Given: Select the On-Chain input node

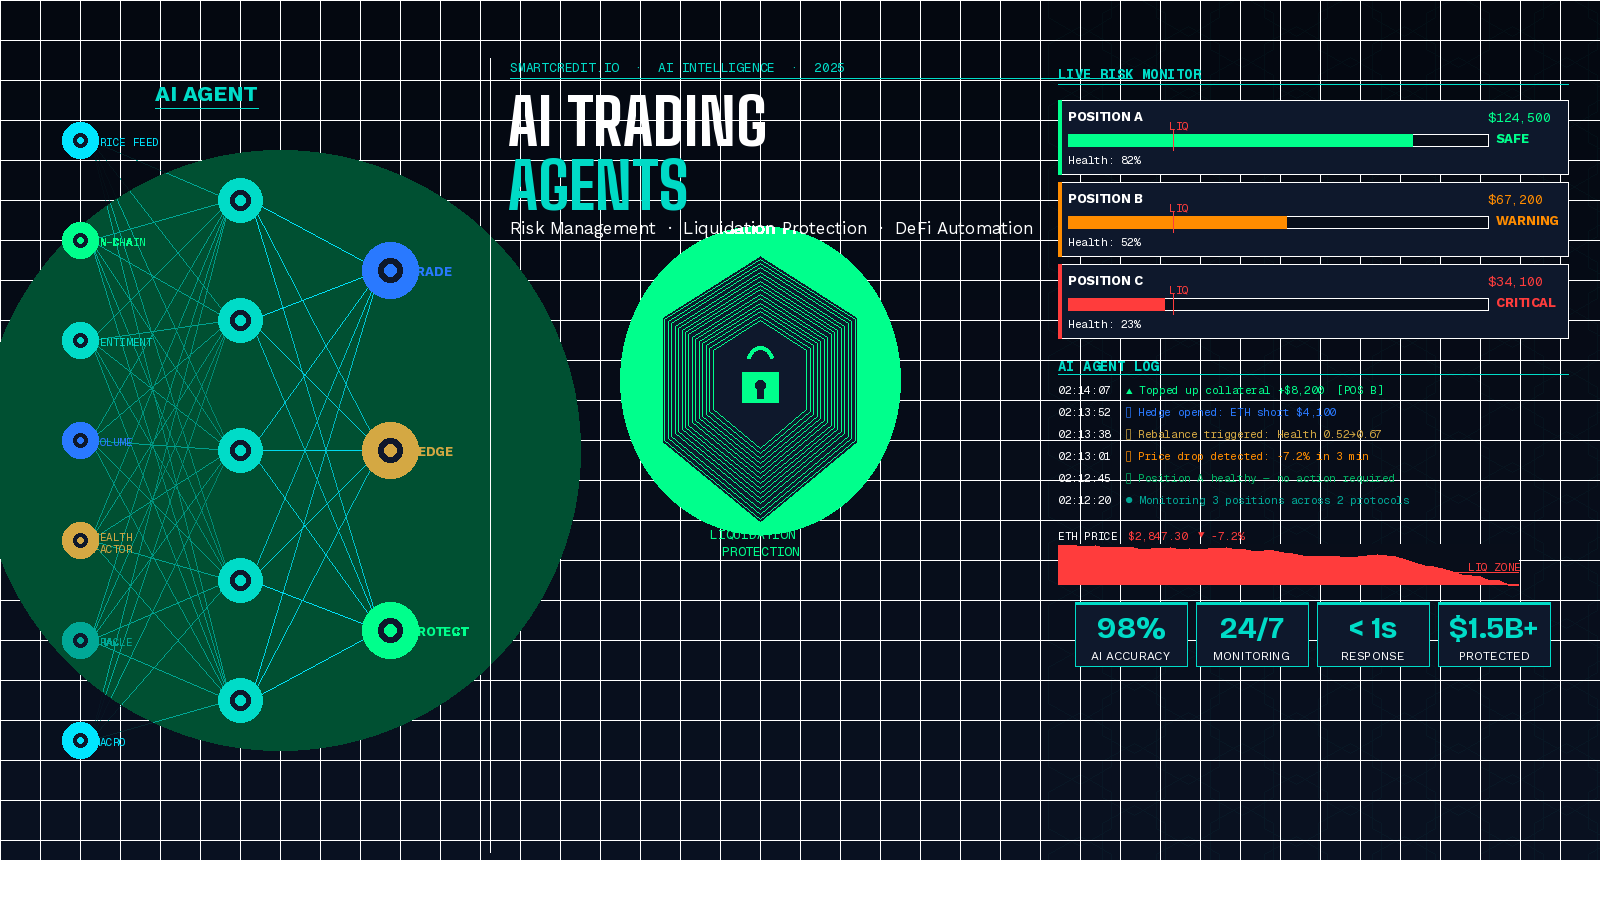Looking at the screenshot, I should [x=80, y=241].
